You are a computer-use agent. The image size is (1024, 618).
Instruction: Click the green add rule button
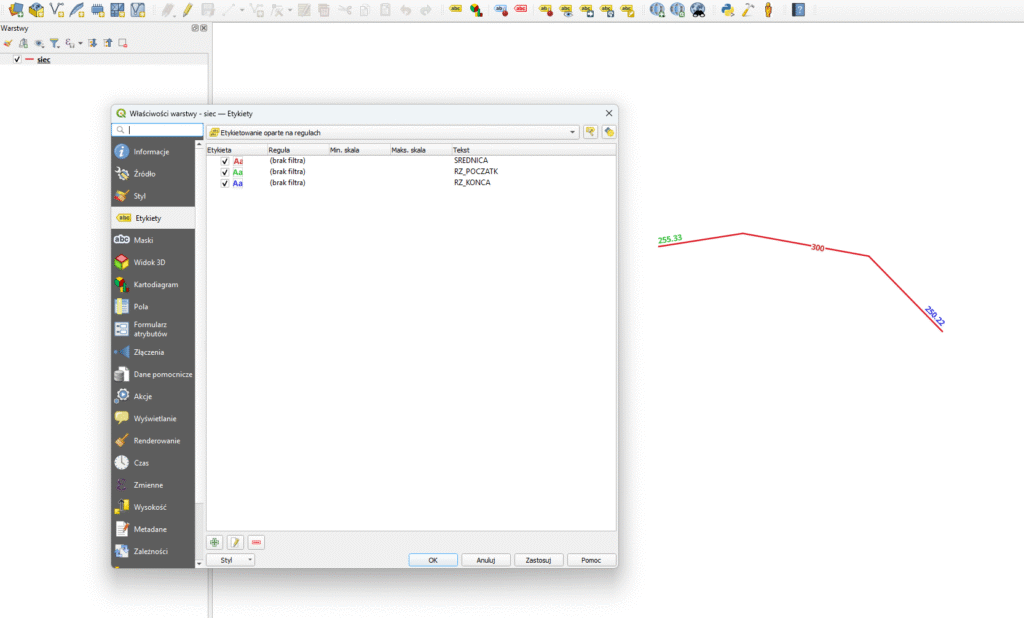[x=215, y=542]
